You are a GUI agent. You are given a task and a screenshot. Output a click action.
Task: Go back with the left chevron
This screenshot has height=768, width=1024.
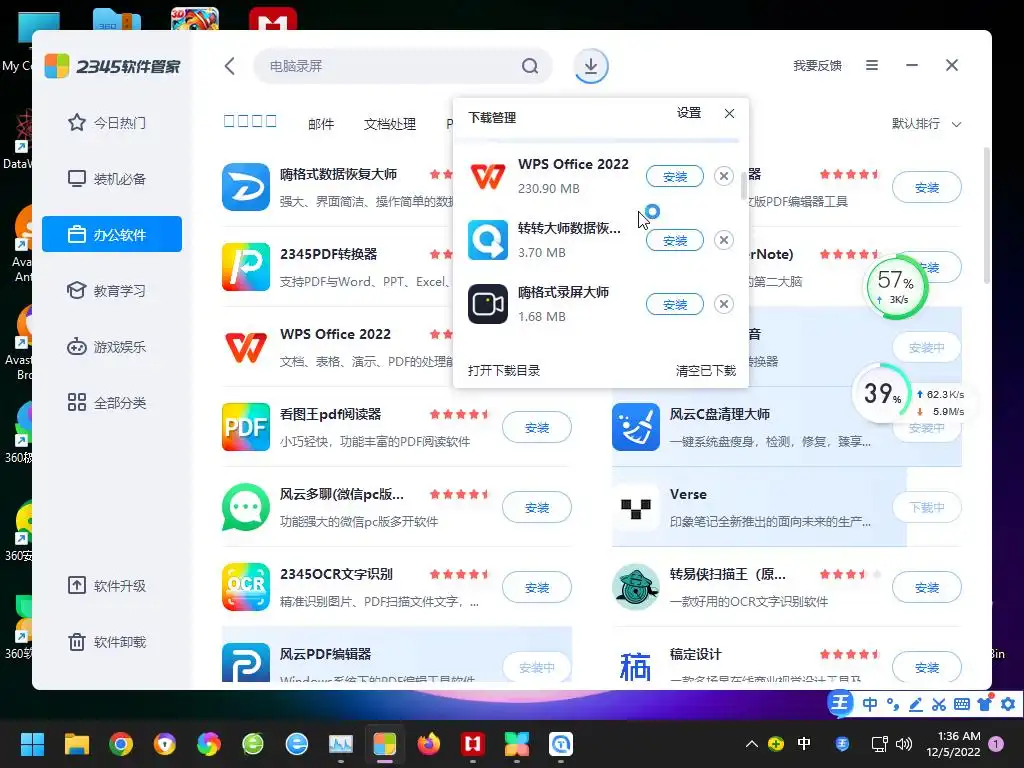click(230, 66)
